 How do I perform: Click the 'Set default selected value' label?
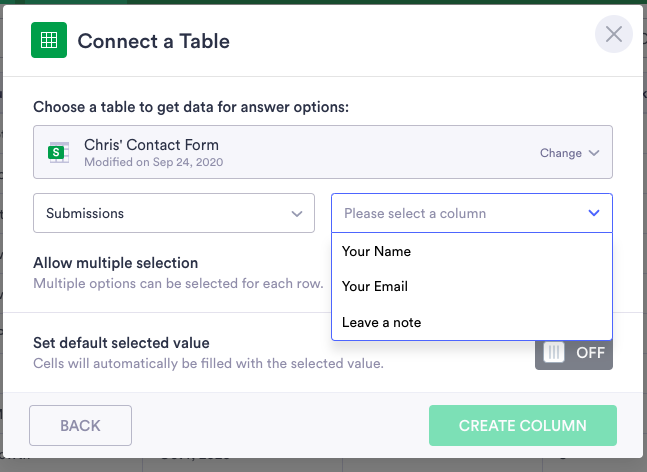point(121,343)
